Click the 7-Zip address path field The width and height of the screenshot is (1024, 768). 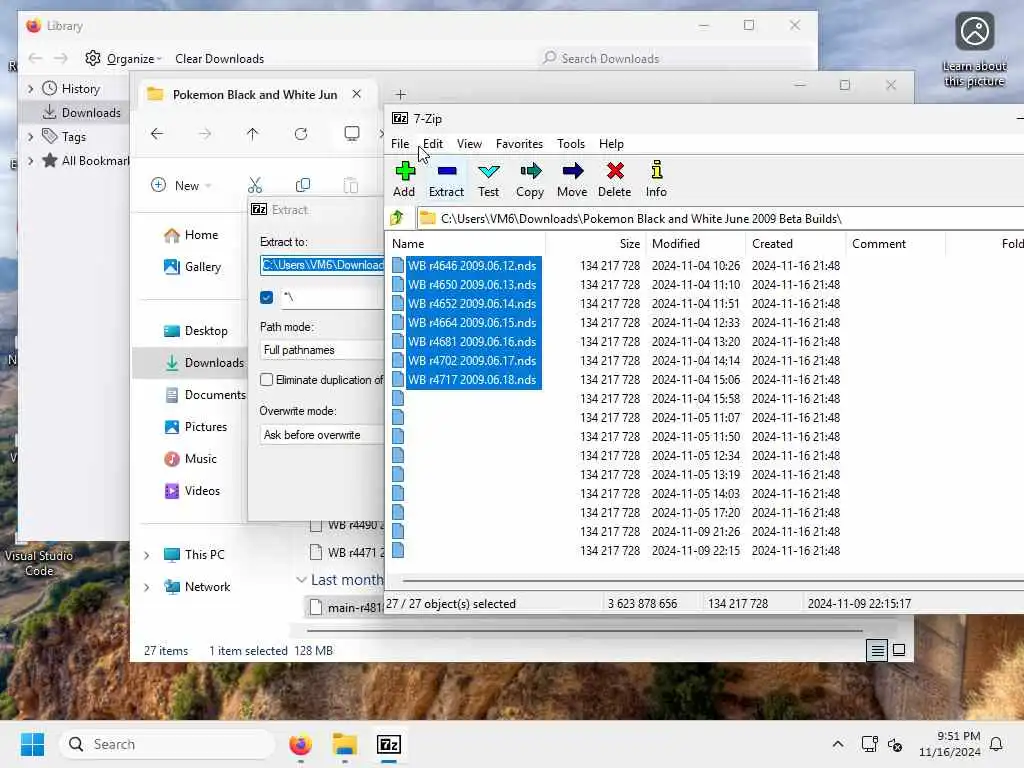tap(720, 219)
